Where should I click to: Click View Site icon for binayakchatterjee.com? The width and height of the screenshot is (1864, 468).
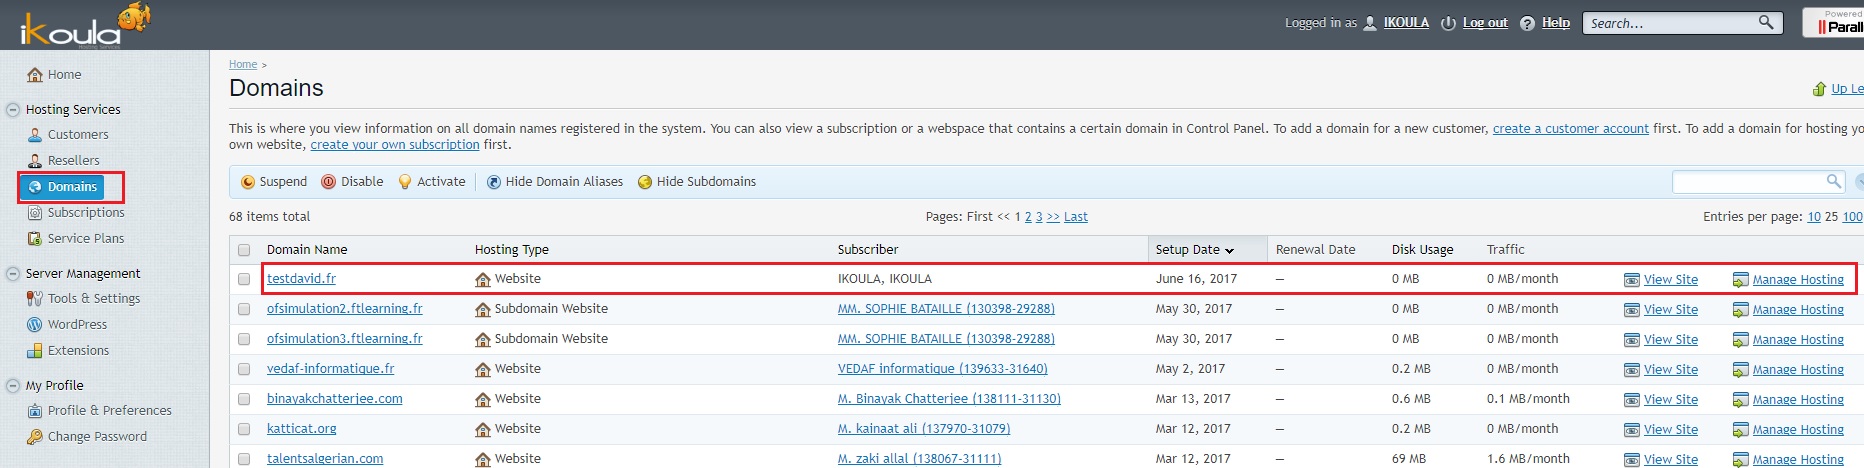coord(1632,400)
